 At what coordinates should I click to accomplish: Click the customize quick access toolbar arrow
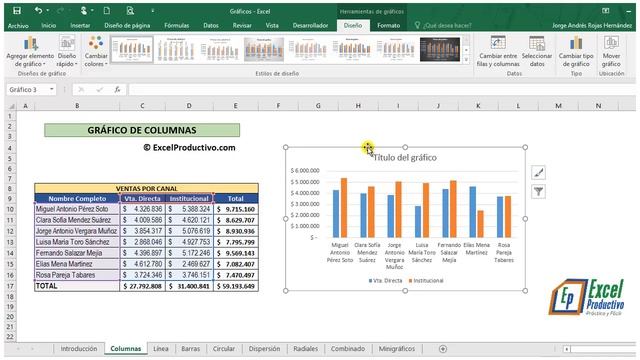coord(152,11)
